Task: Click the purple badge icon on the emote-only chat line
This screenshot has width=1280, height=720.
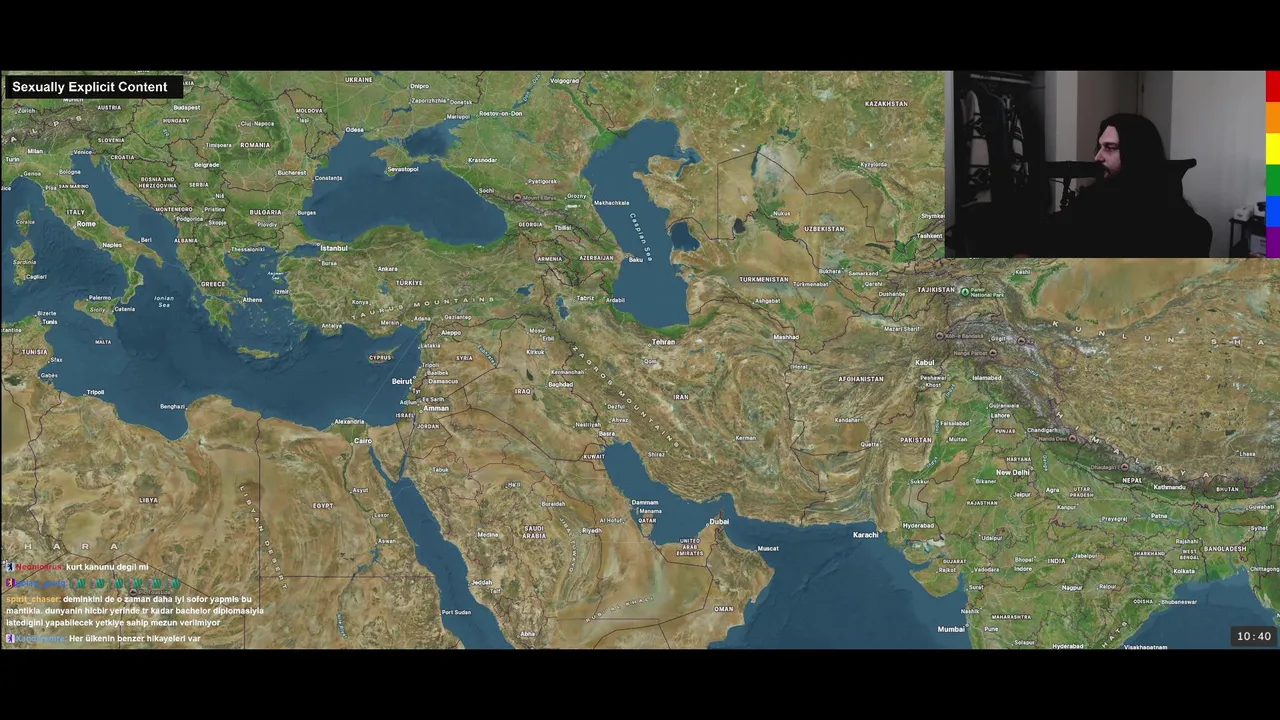Action: [9, 583]
